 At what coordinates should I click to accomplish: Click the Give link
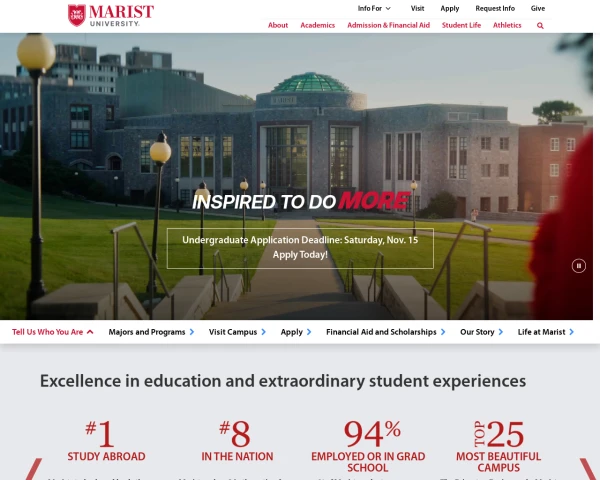(x=538, y=8)
